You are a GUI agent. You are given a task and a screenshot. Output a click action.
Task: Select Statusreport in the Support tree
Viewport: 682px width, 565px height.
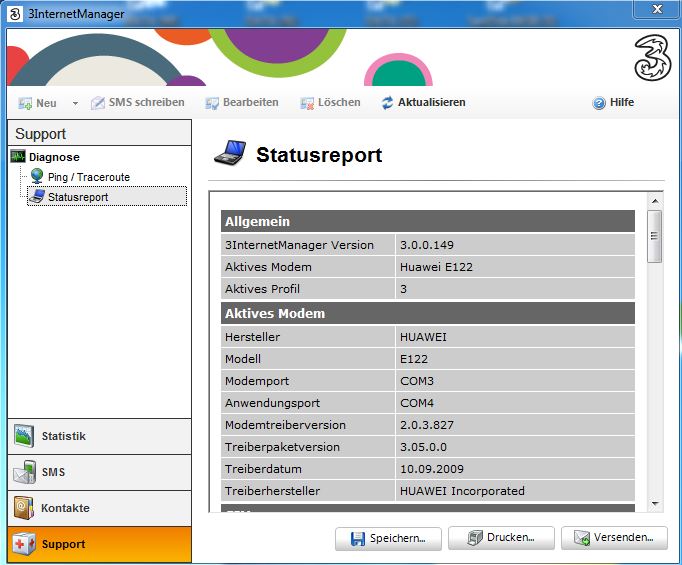tap(107, 196)
